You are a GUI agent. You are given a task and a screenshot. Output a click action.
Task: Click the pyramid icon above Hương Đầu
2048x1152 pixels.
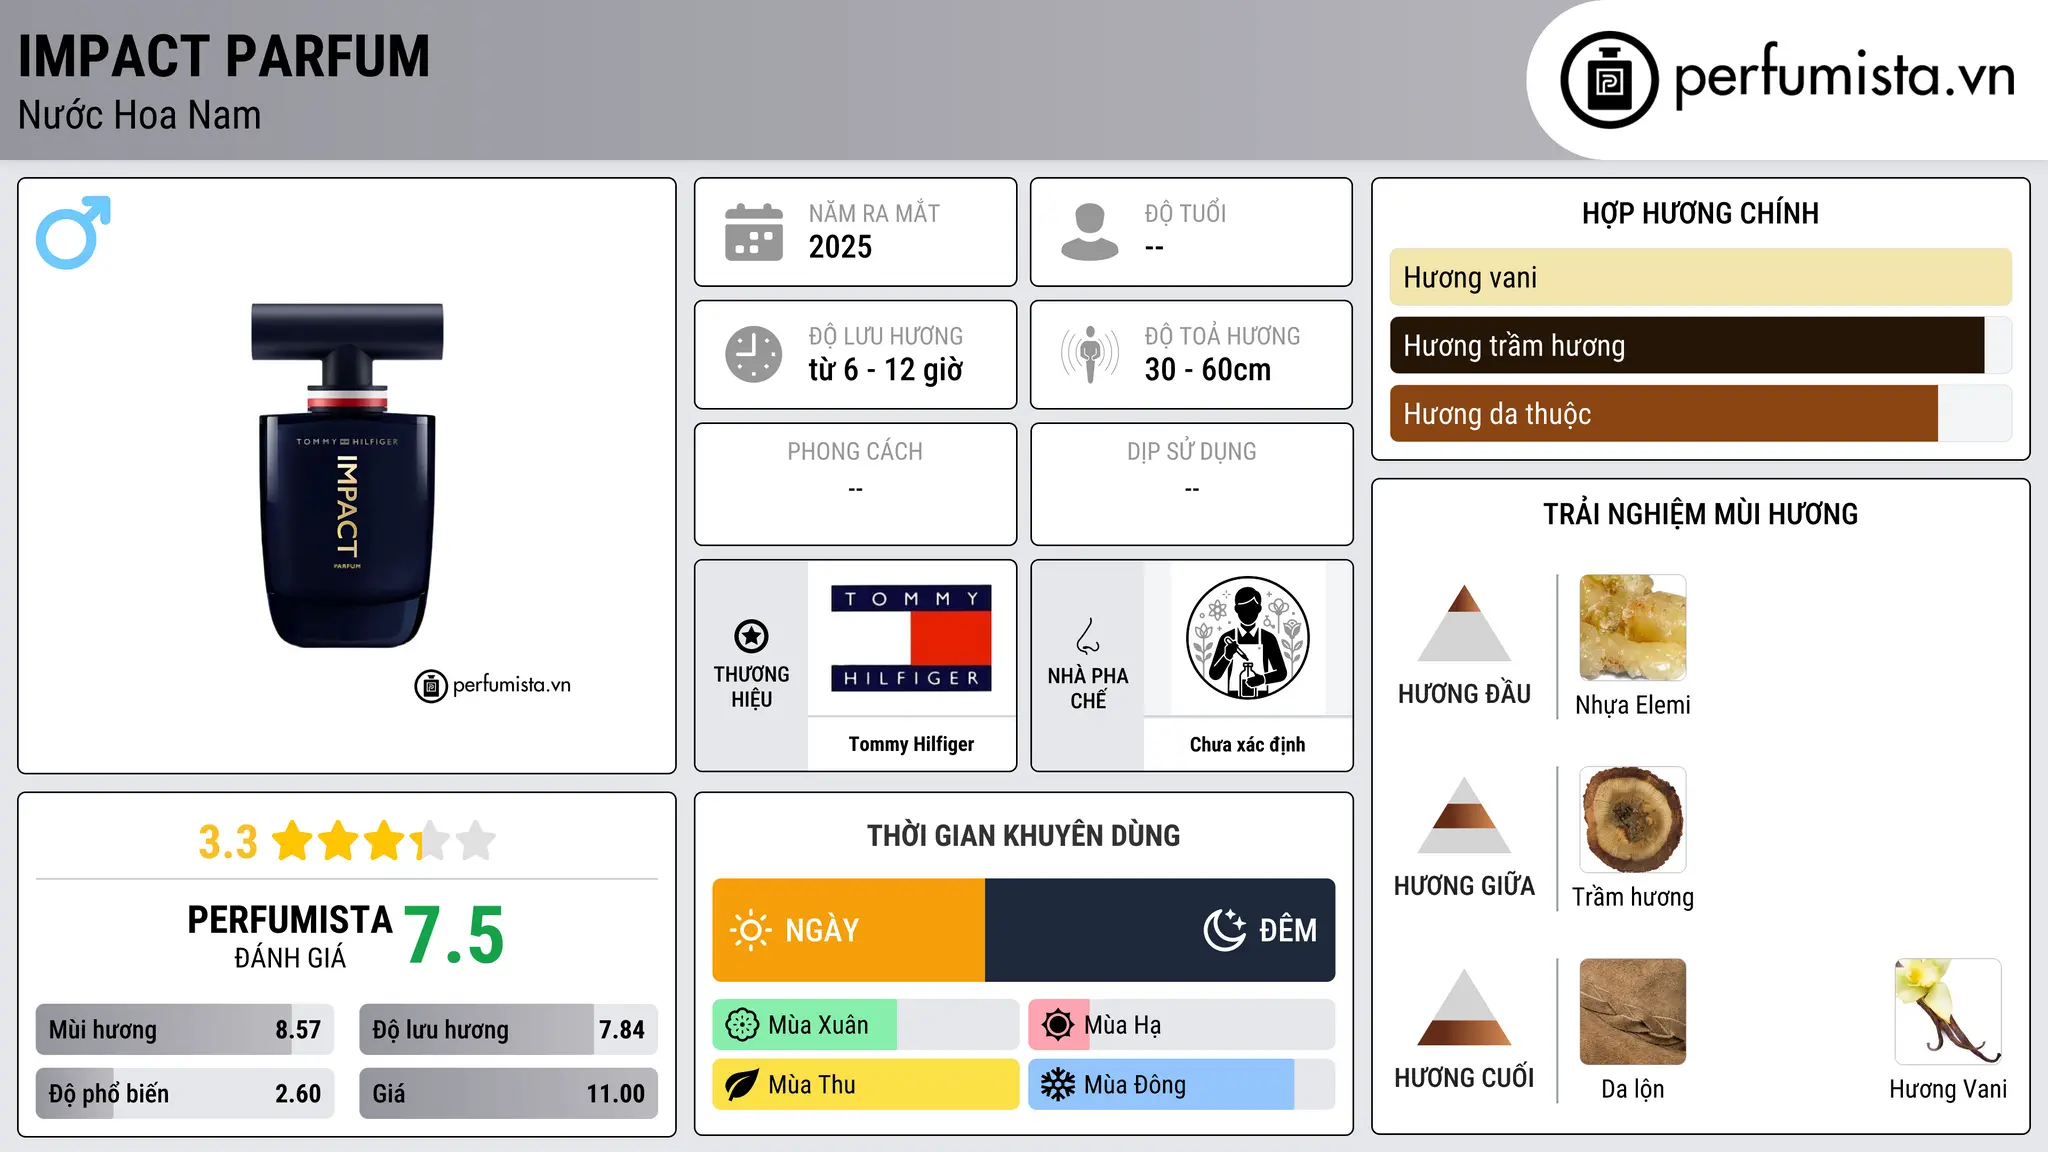pyautogui.click(x=1464, y=623)
